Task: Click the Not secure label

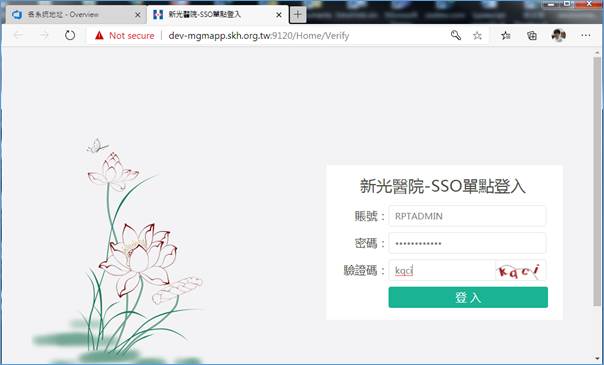Action: point(132,36)
